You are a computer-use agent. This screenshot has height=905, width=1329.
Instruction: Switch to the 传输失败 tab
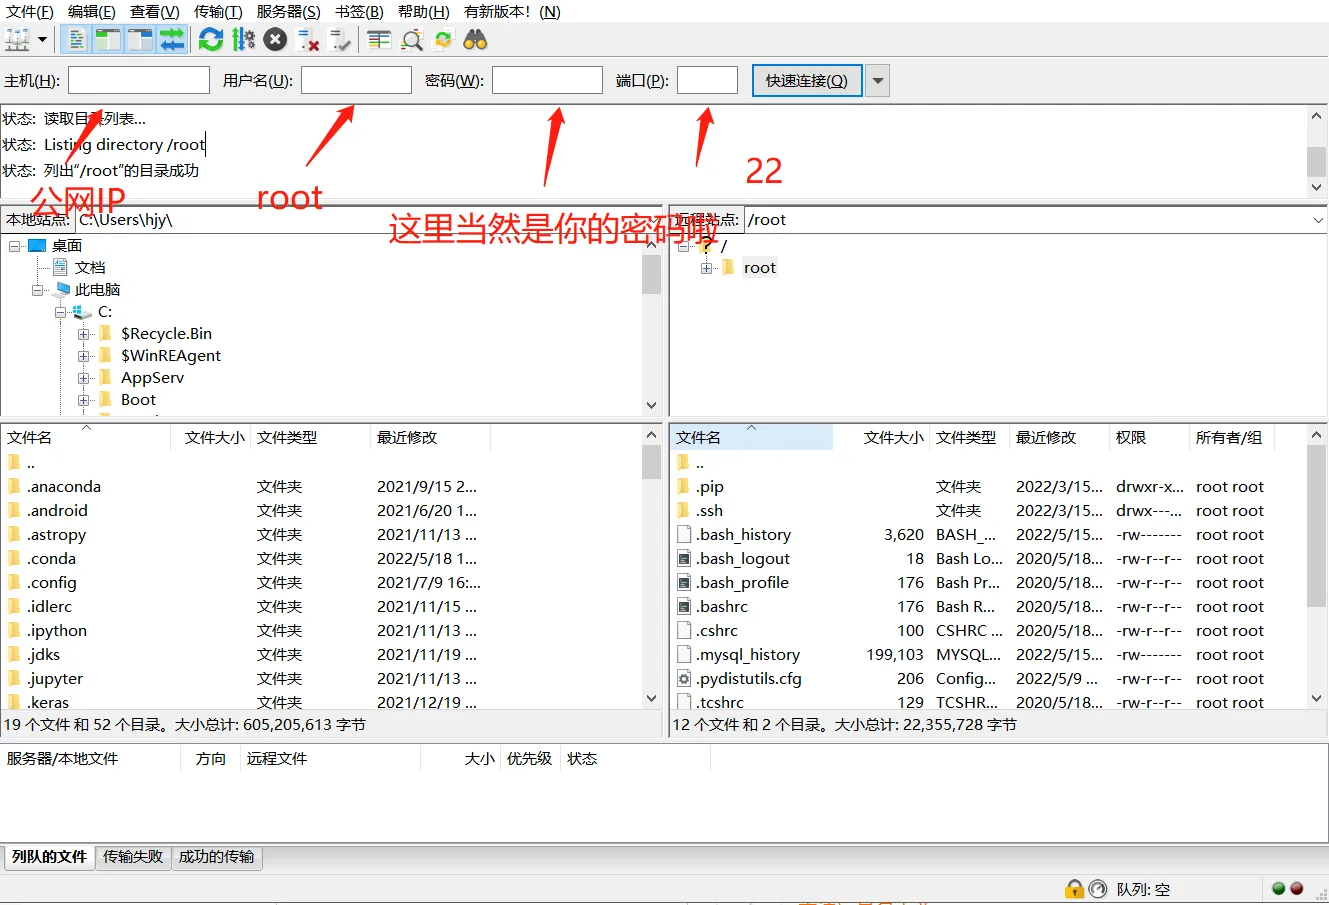click(x=133, y=857)
